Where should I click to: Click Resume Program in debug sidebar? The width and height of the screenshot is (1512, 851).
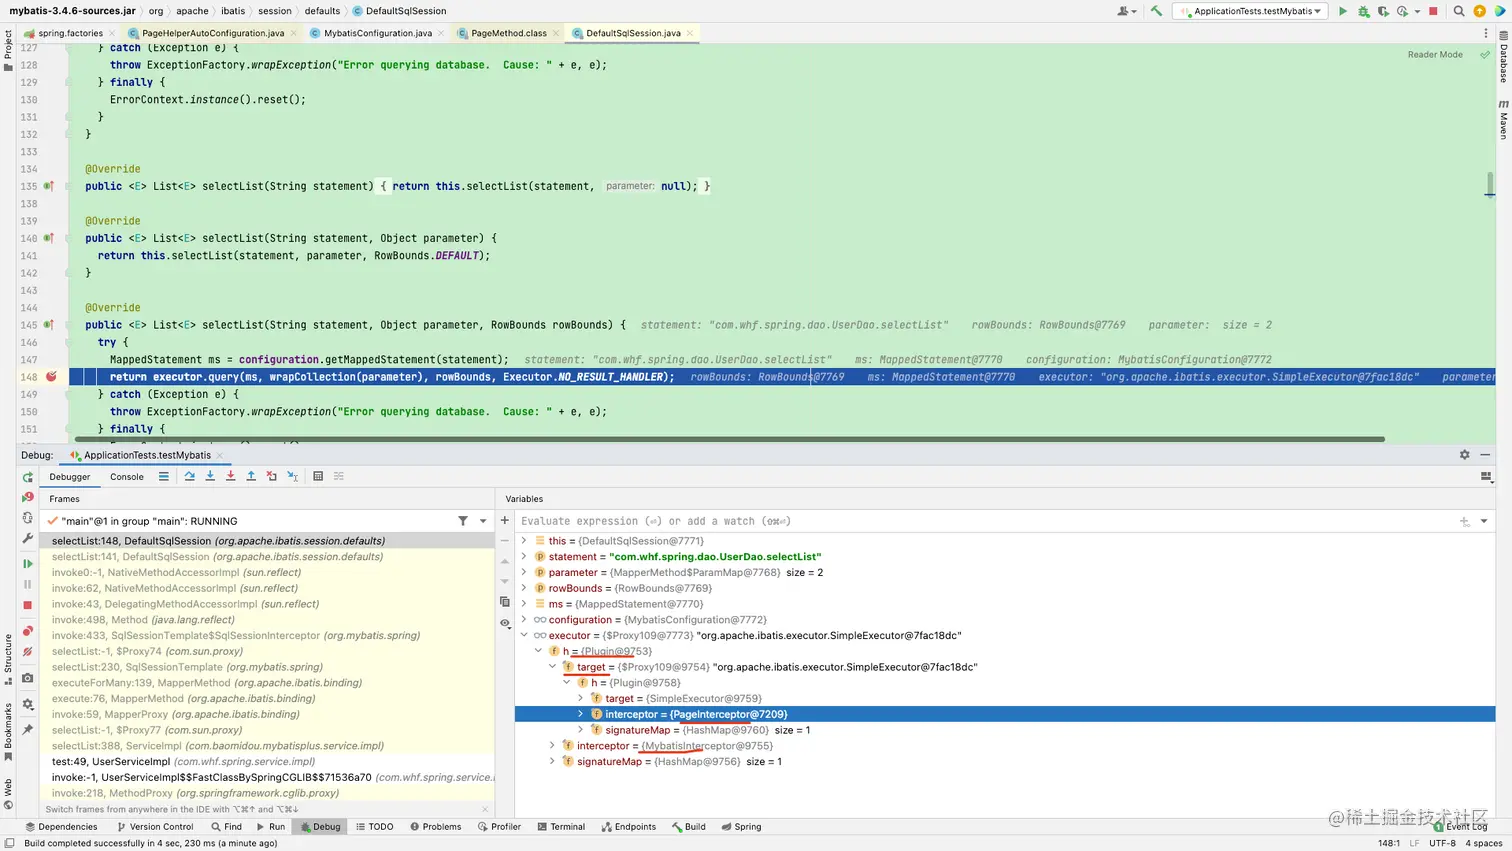coord(28,564)
